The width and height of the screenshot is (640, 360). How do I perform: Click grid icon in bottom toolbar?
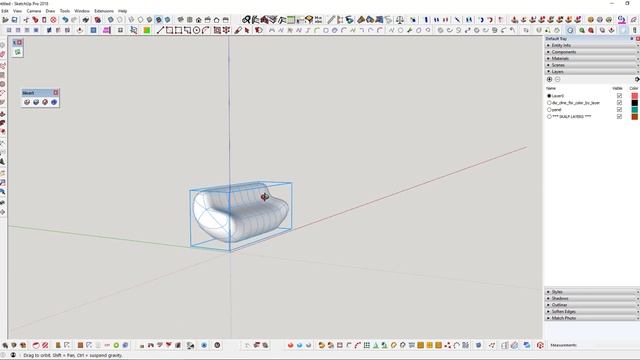367,345
